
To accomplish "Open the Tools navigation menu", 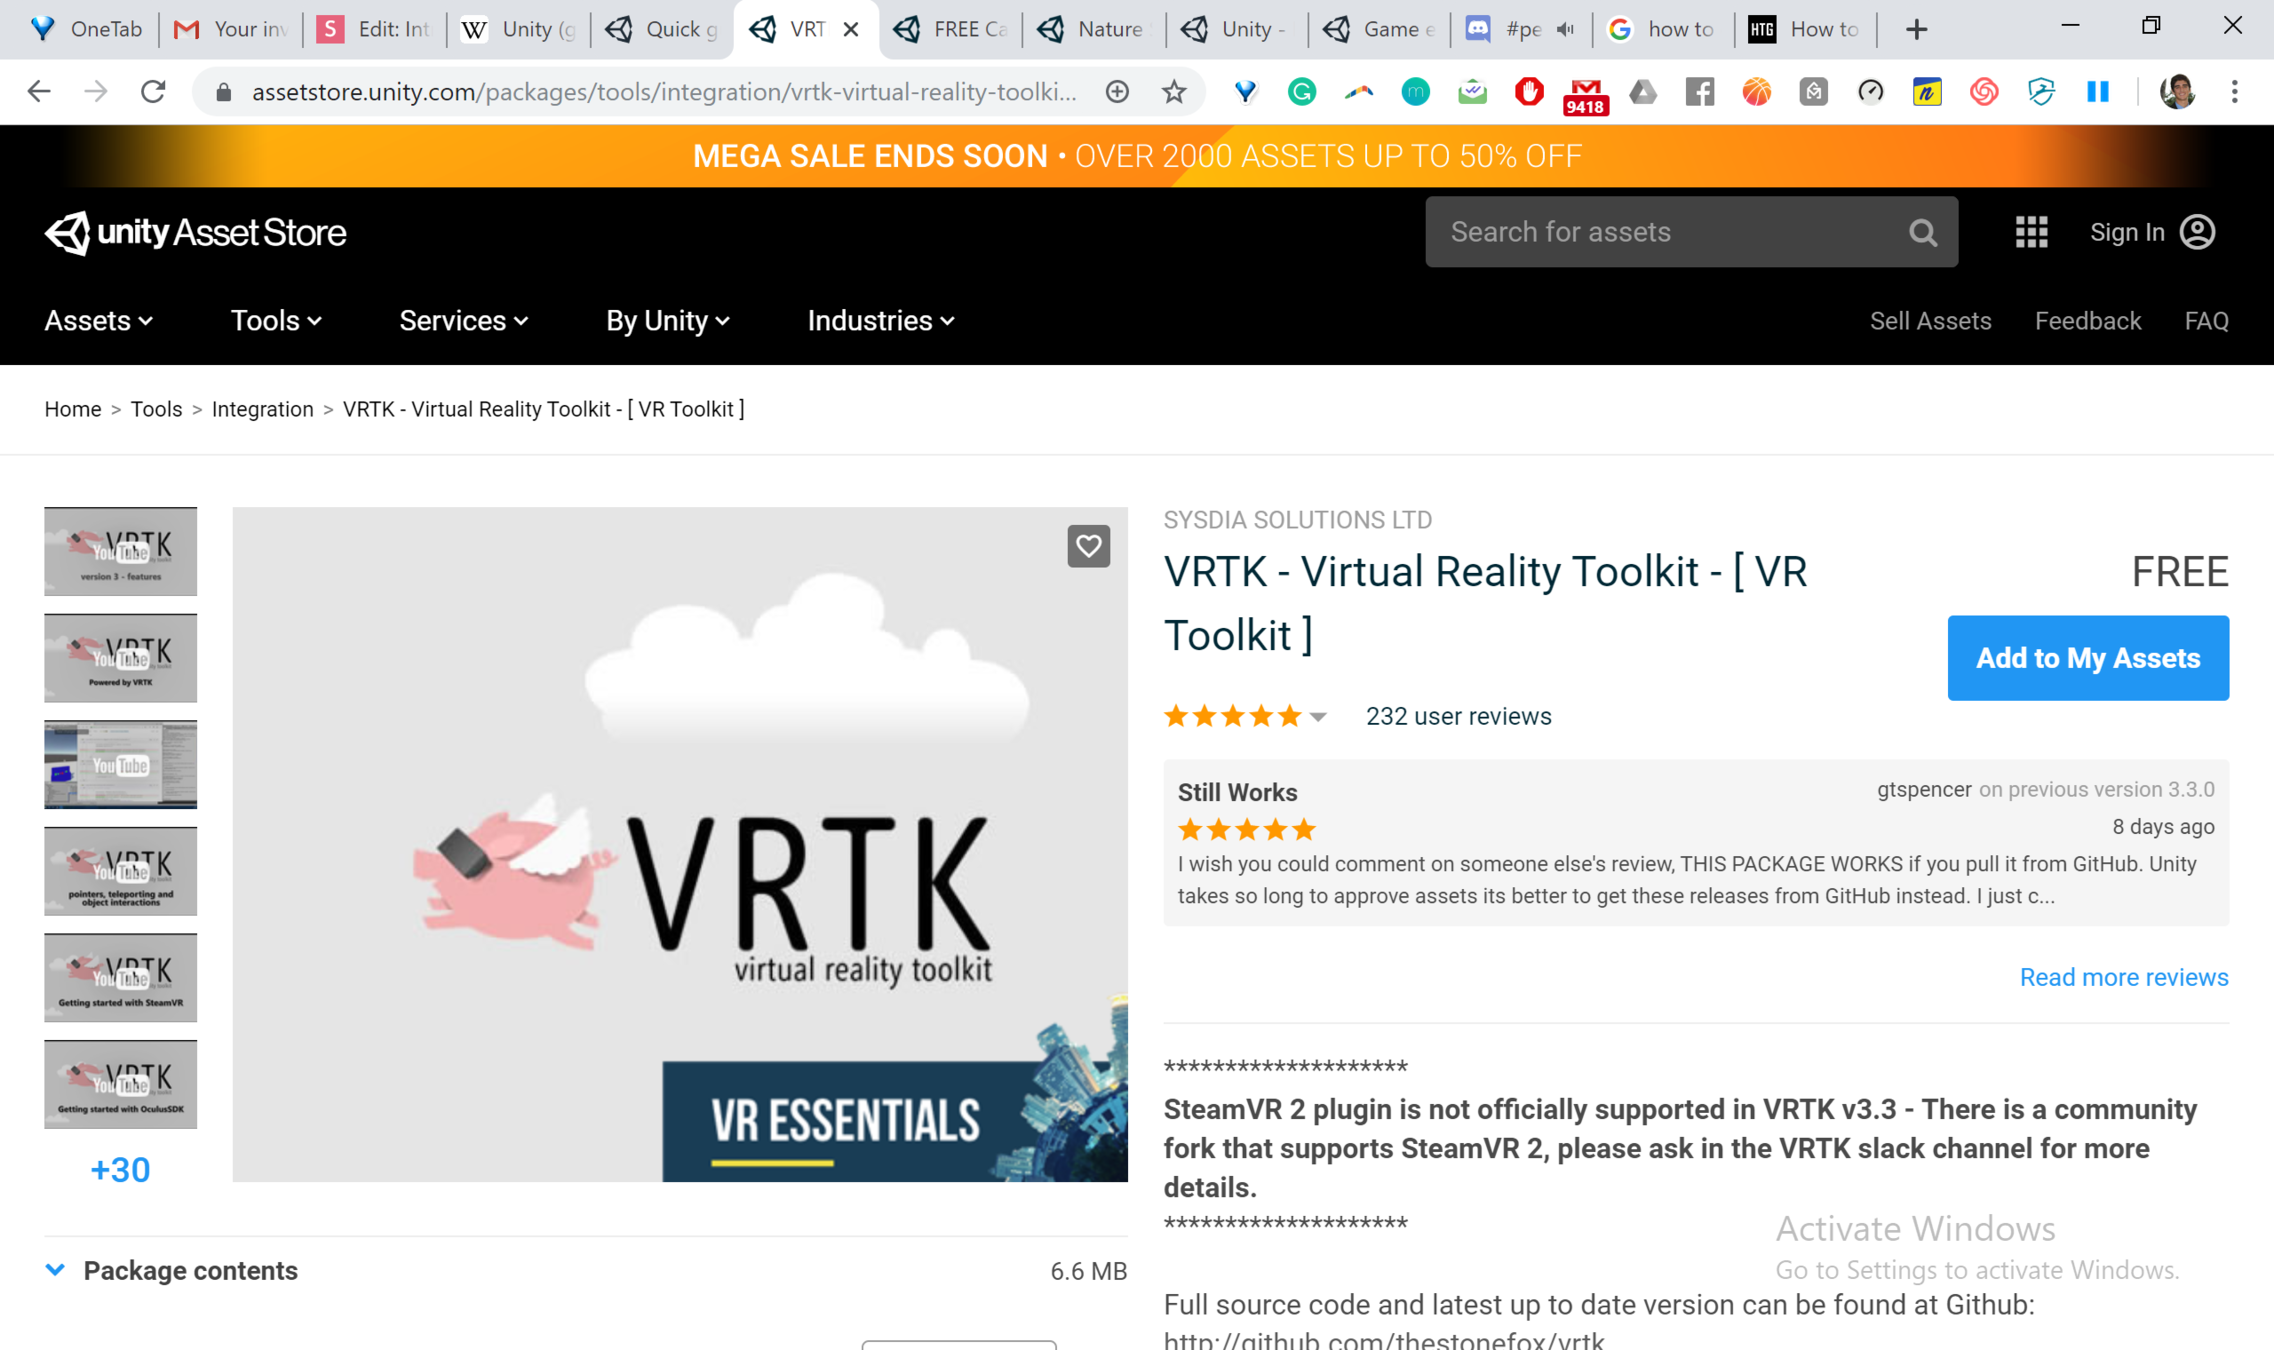I will coord(275,321).
